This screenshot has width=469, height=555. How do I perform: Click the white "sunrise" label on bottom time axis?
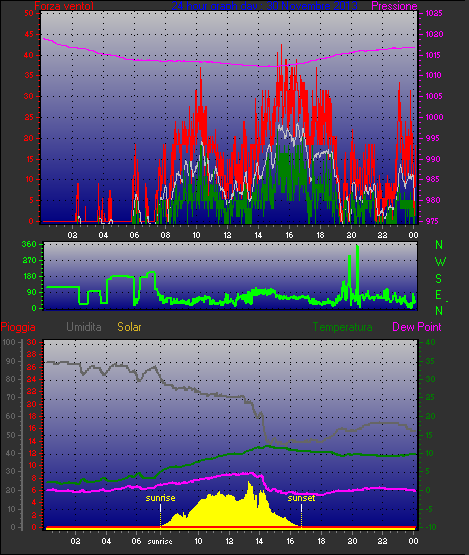click(160, 542)
